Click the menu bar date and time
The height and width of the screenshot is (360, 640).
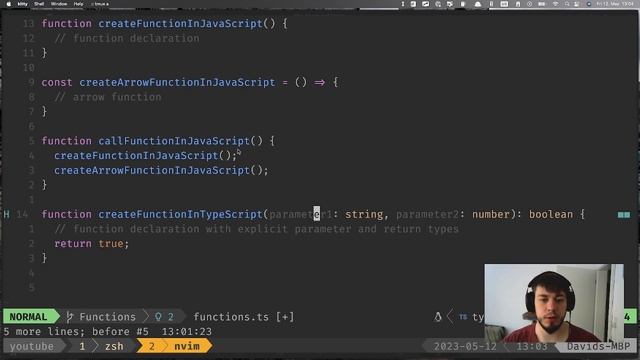(615, 4)
